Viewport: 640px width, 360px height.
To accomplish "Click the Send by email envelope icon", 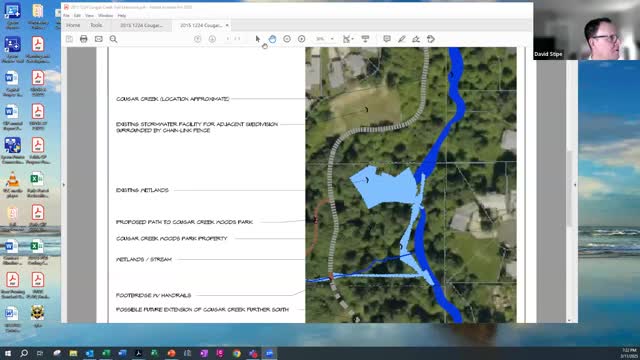I will coord(98,39).
